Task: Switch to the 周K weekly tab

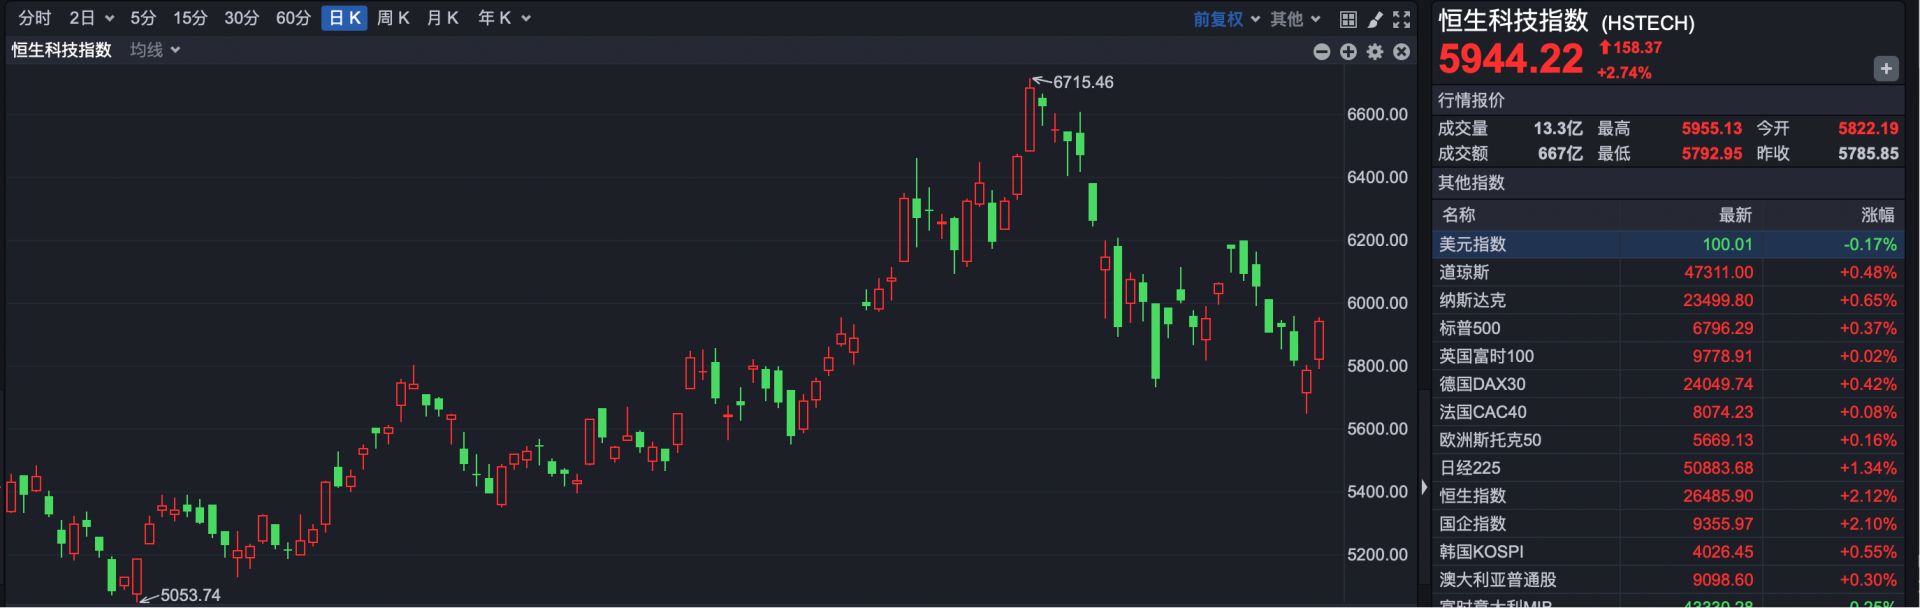Action: [393, 18]
